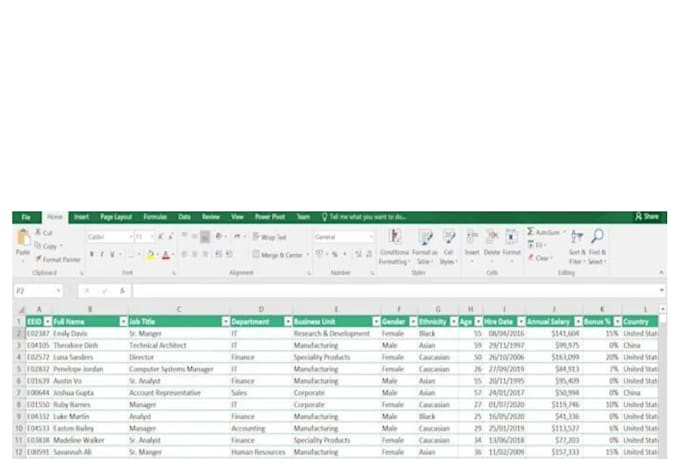The width and height of the screenshot is (680, 459).
Task: Open the General number format dropdown
Action: pos(371,237)
